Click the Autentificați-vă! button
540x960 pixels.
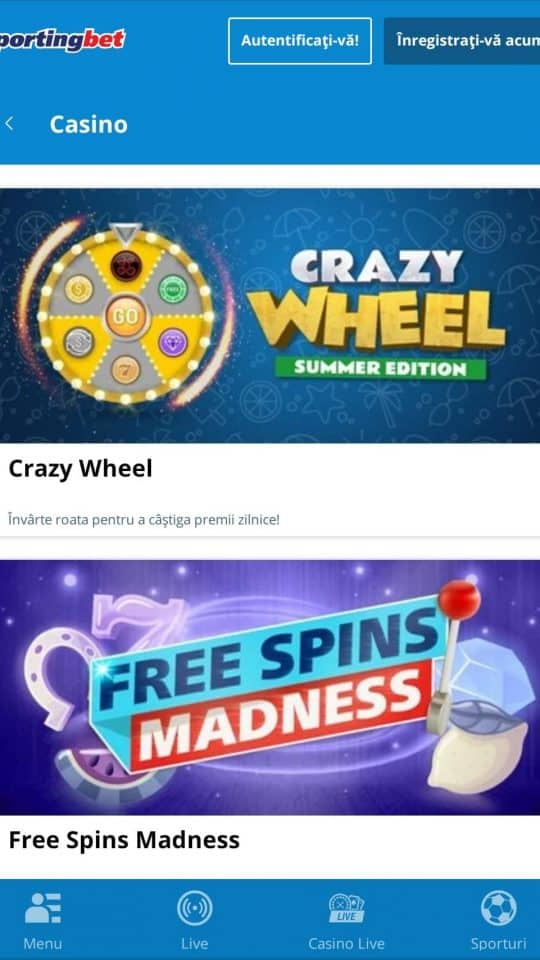tap(300, 41)
